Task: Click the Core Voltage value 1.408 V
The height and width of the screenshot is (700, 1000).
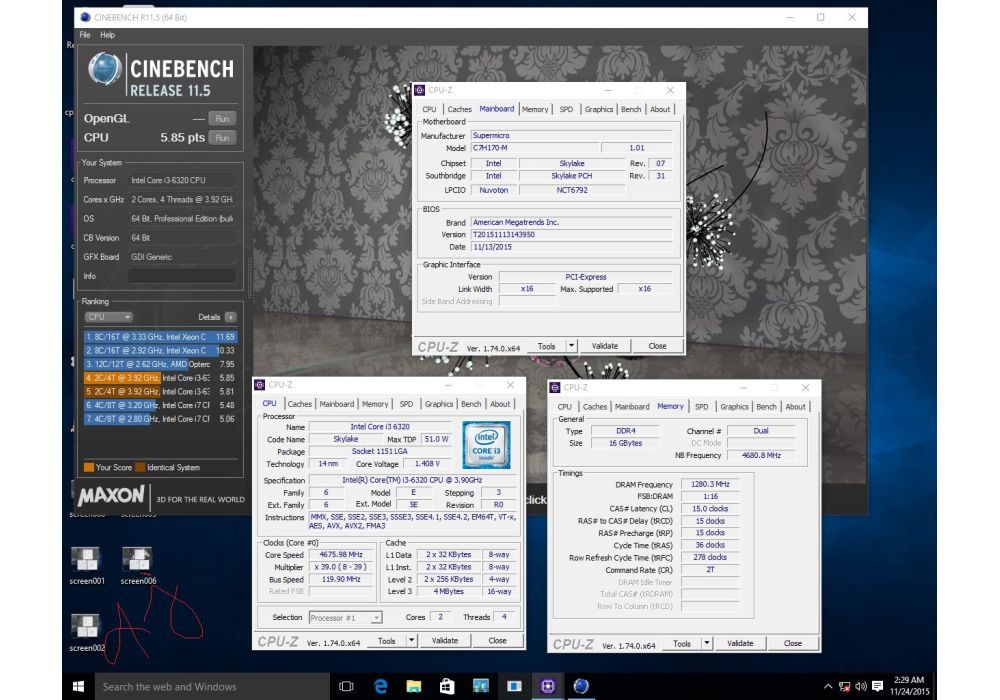Action: pos(427,463)
